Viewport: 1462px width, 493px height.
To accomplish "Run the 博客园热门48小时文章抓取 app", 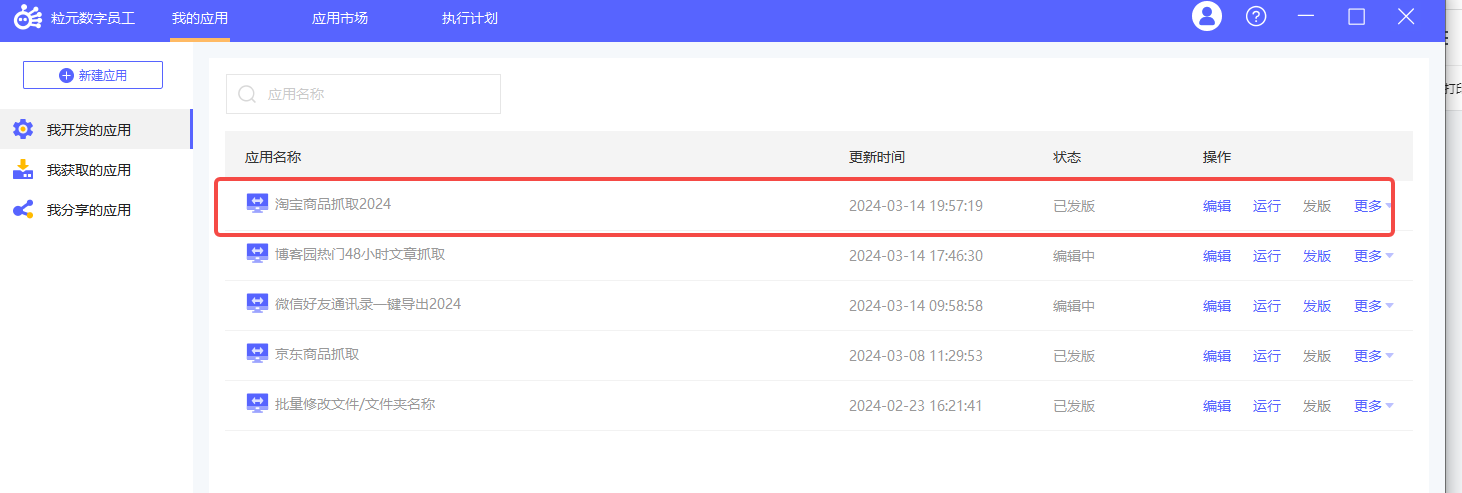I will 1267,256.
